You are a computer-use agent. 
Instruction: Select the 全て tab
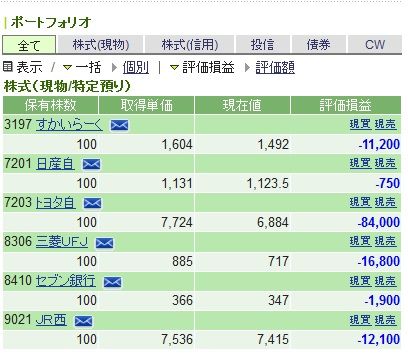29,45
